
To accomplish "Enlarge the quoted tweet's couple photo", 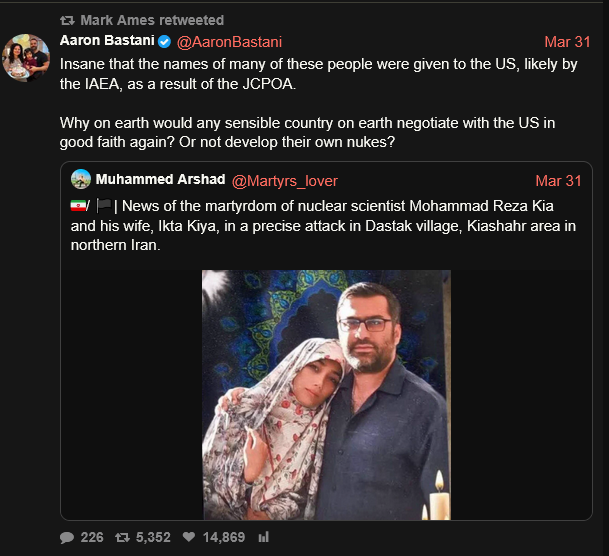I will (326, 395).
